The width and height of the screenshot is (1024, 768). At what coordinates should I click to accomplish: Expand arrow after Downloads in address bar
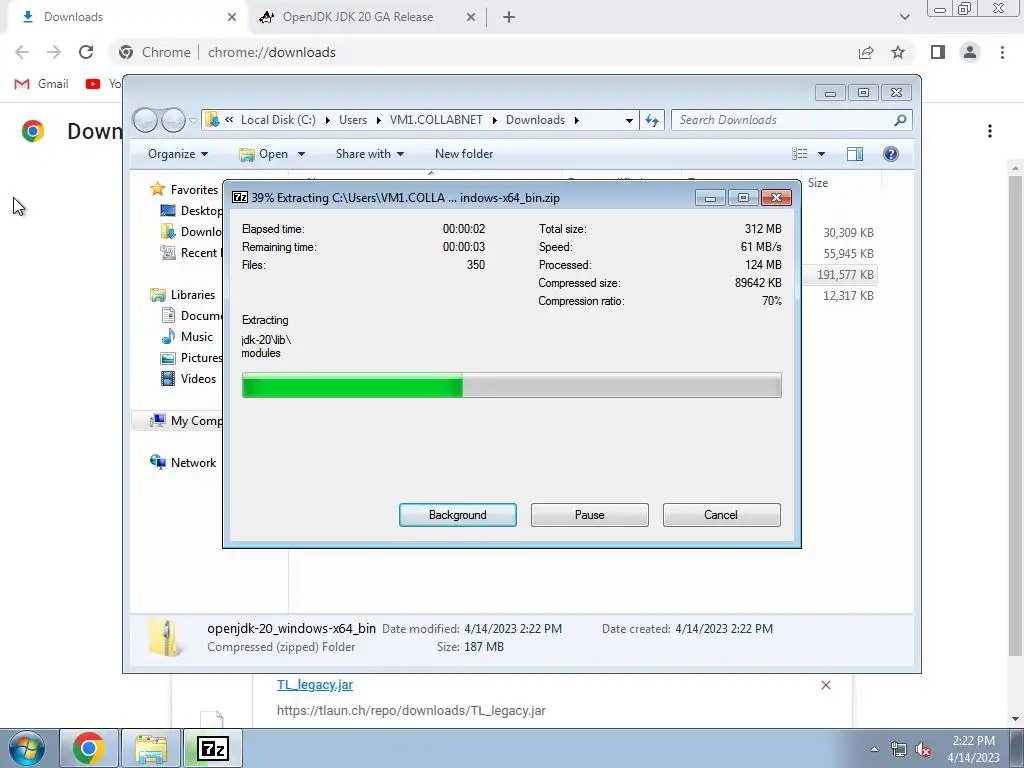[x=577, y=120]
